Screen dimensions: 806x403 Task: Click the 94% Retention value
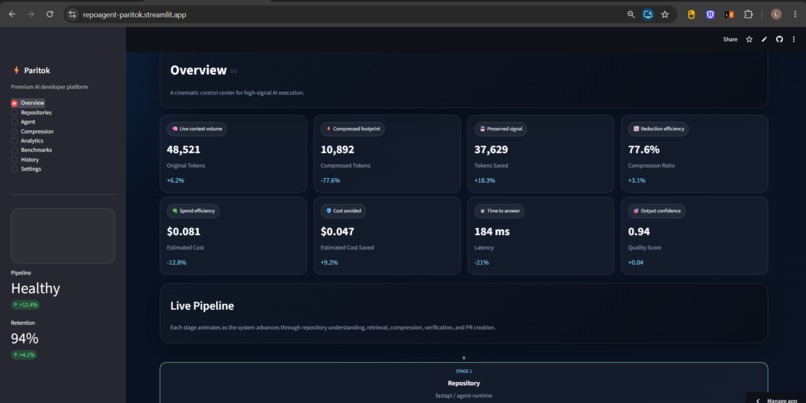[25, 339]
